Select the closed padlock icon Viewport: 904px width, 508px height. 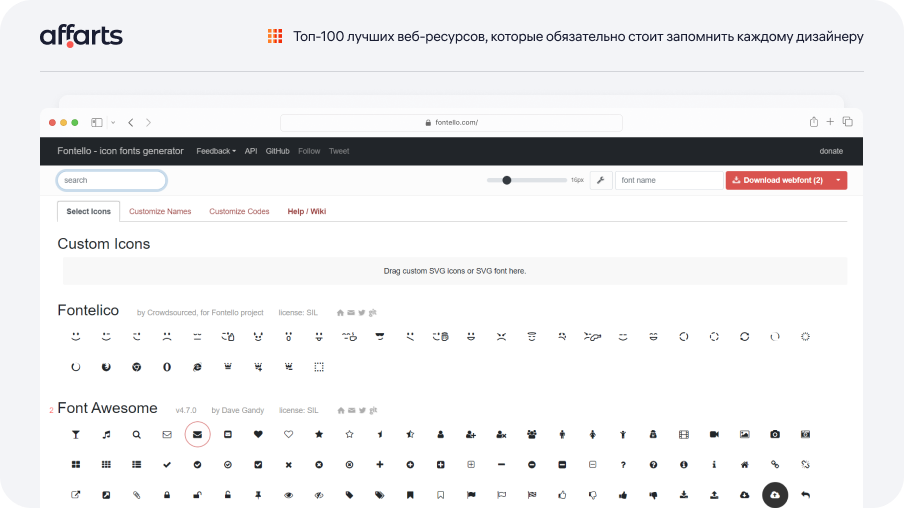tap(167, 495)
